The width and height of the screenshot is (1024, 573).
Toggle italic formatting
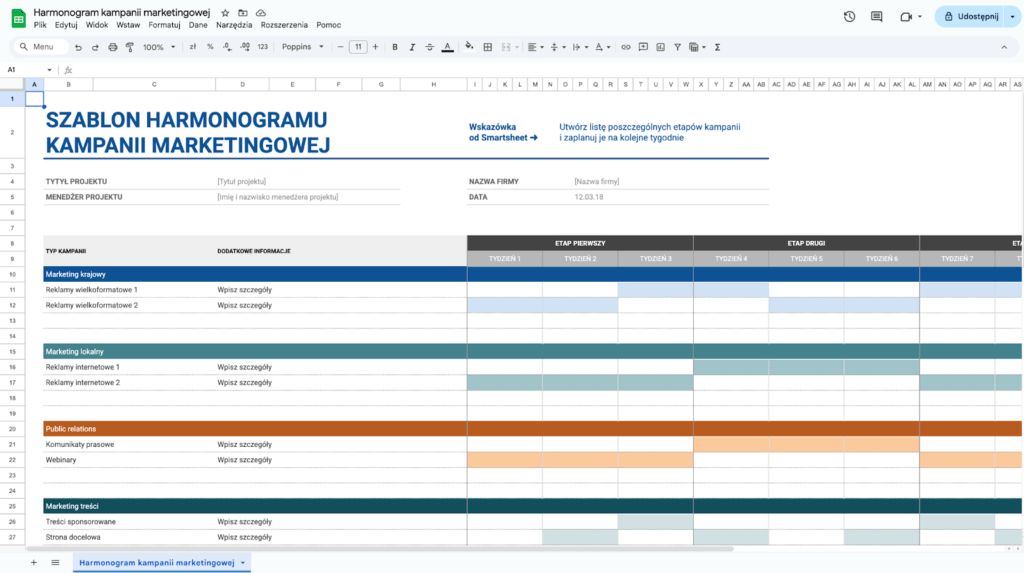pos(412,47)
